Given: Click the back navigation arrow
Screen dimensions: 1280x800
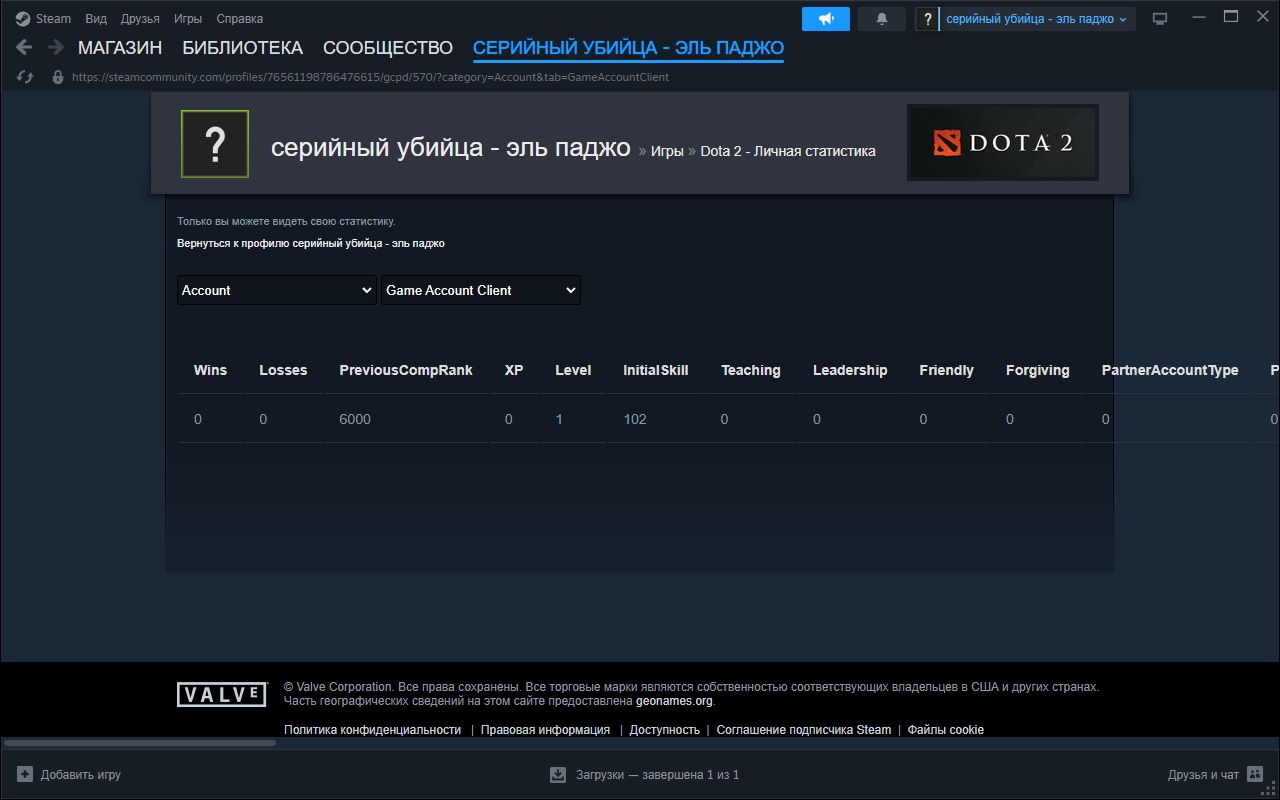Looking at the screenshot, I should click(x=24, y=47).
